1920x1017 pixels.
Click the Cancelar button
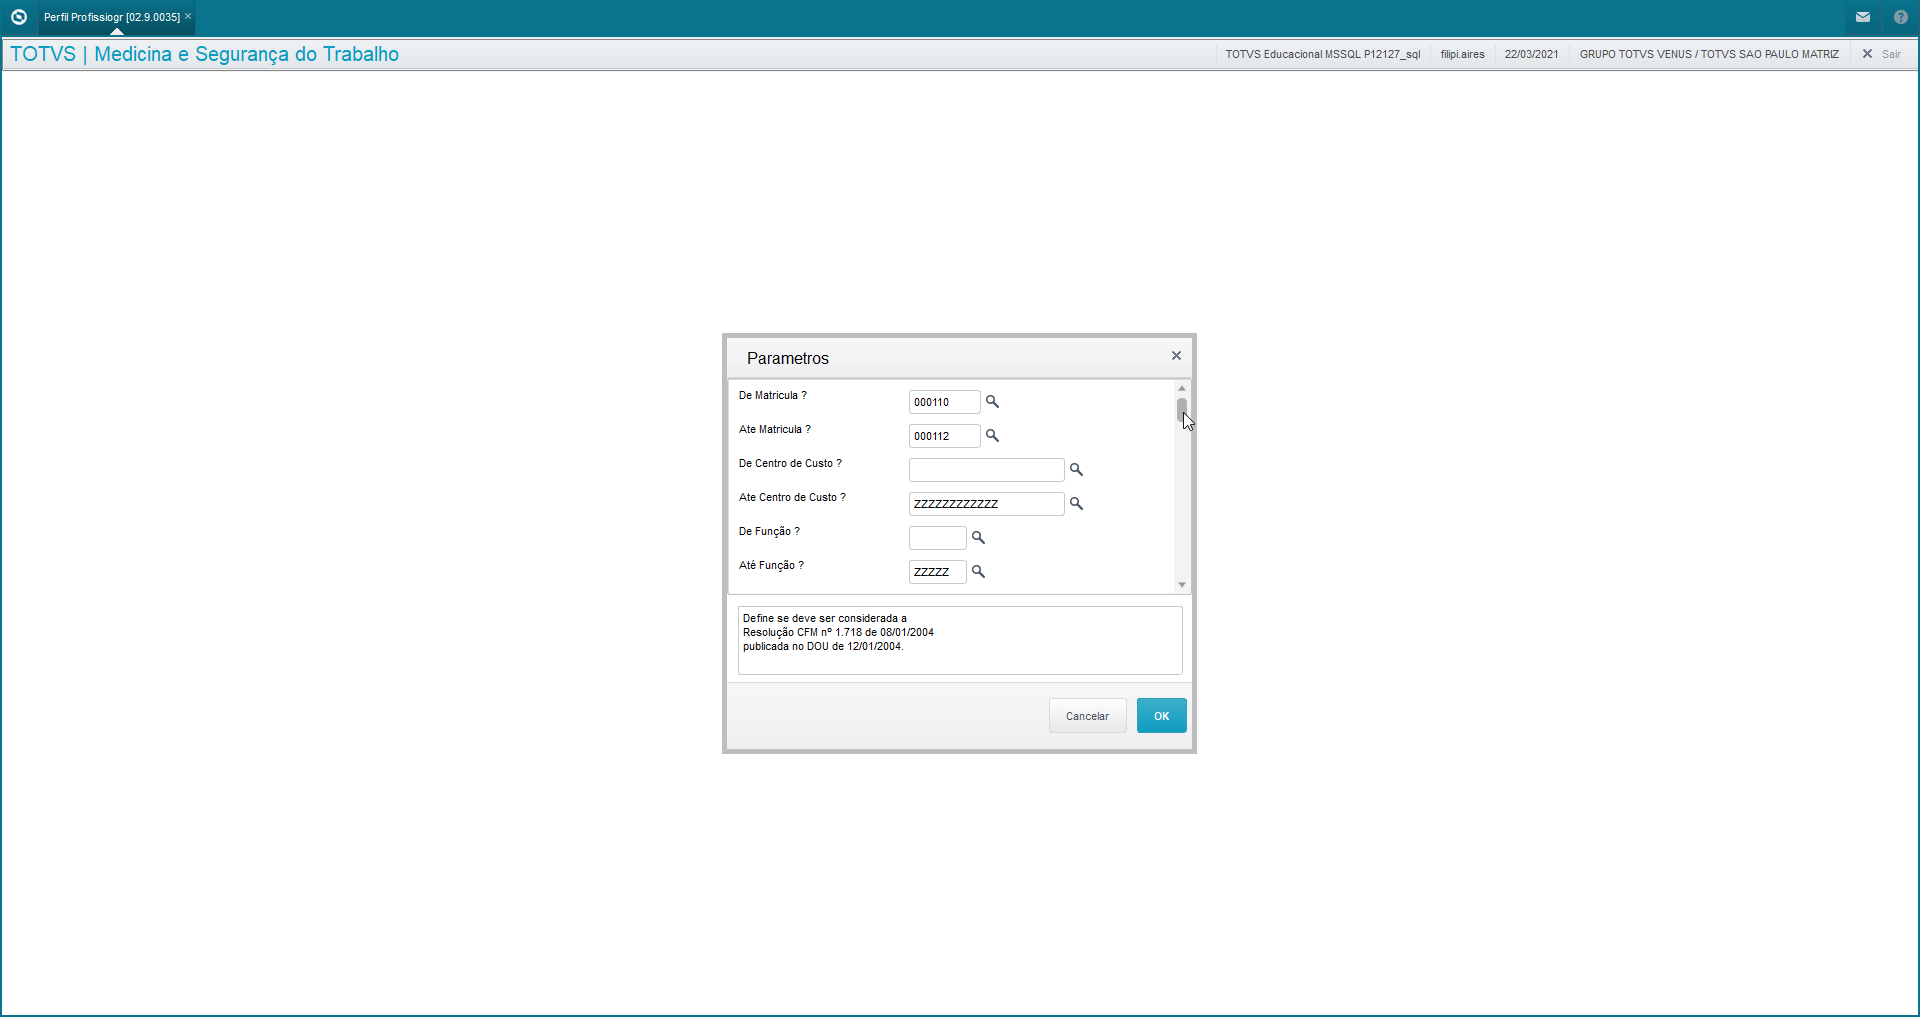[1087, 716]
